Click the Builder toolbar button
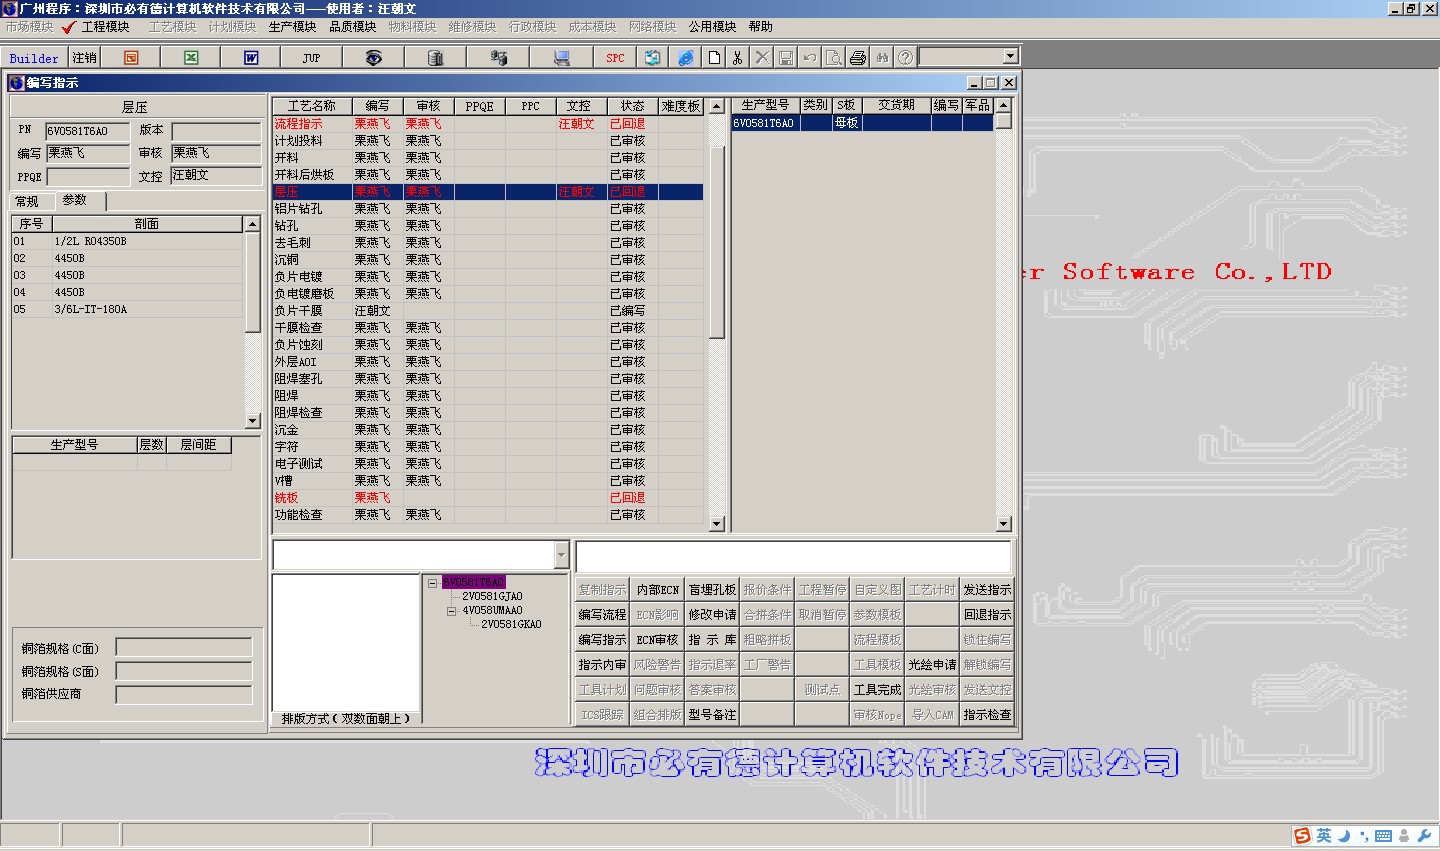Screen dimensions: 1440x851 [x=34, y=58]
